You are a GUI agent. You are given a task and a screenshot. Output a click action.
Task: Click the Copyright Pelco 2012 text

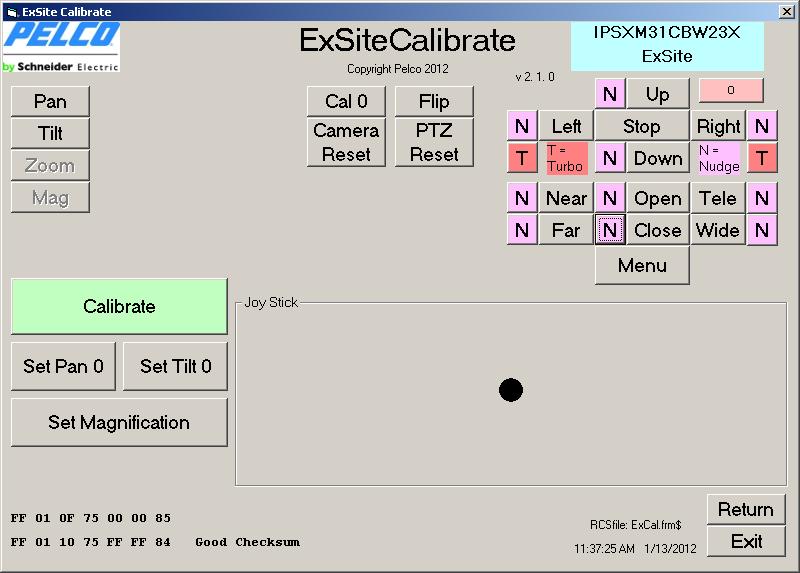397,69
